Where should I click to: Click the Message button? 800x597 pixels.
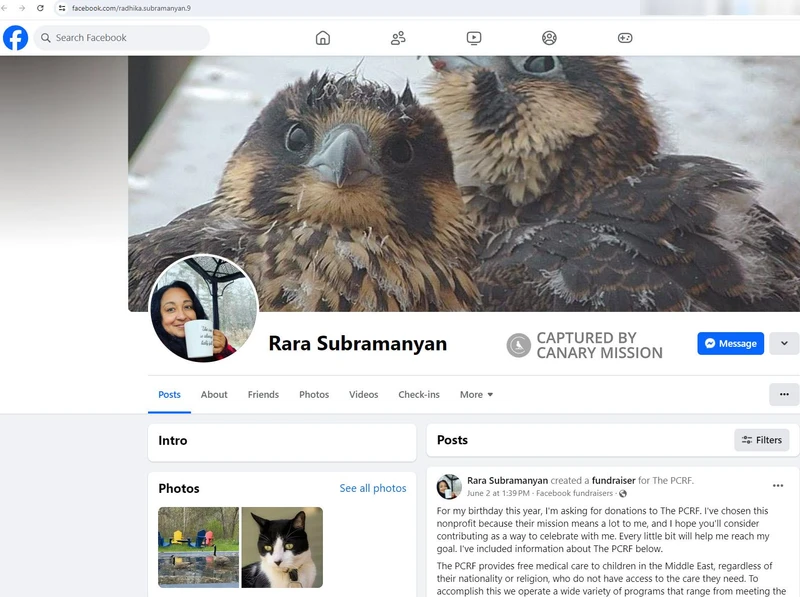tap(730, 343)
